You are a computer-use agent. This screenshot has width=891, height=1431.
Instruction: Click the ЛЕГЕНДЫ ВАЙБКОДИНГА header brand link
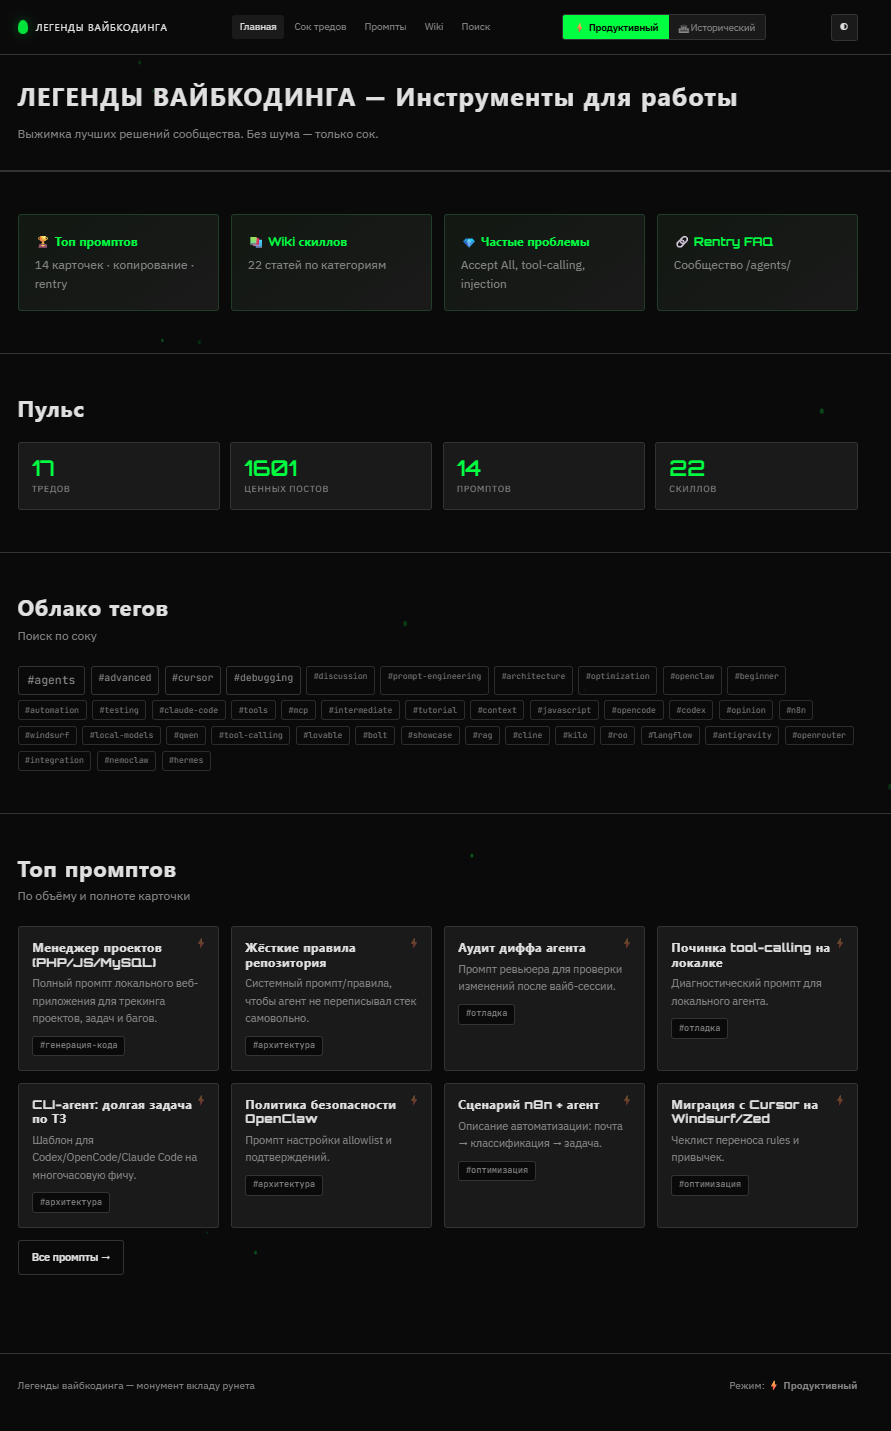(93, 27)
